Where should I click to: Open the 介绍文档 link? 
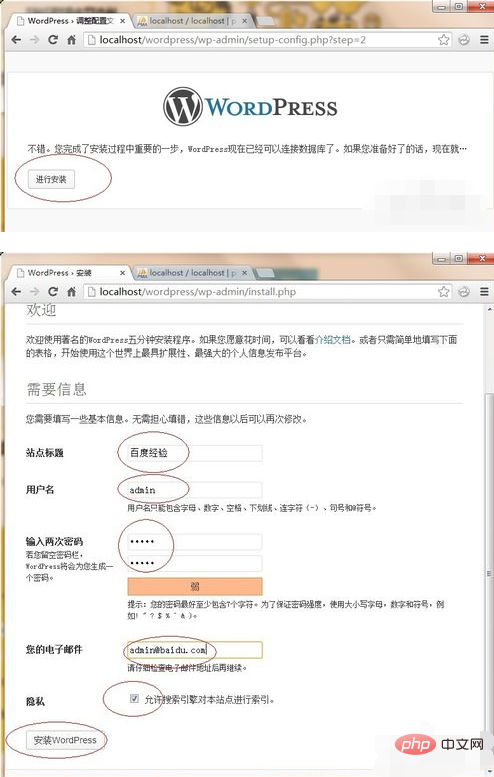[x=332, y=340]
